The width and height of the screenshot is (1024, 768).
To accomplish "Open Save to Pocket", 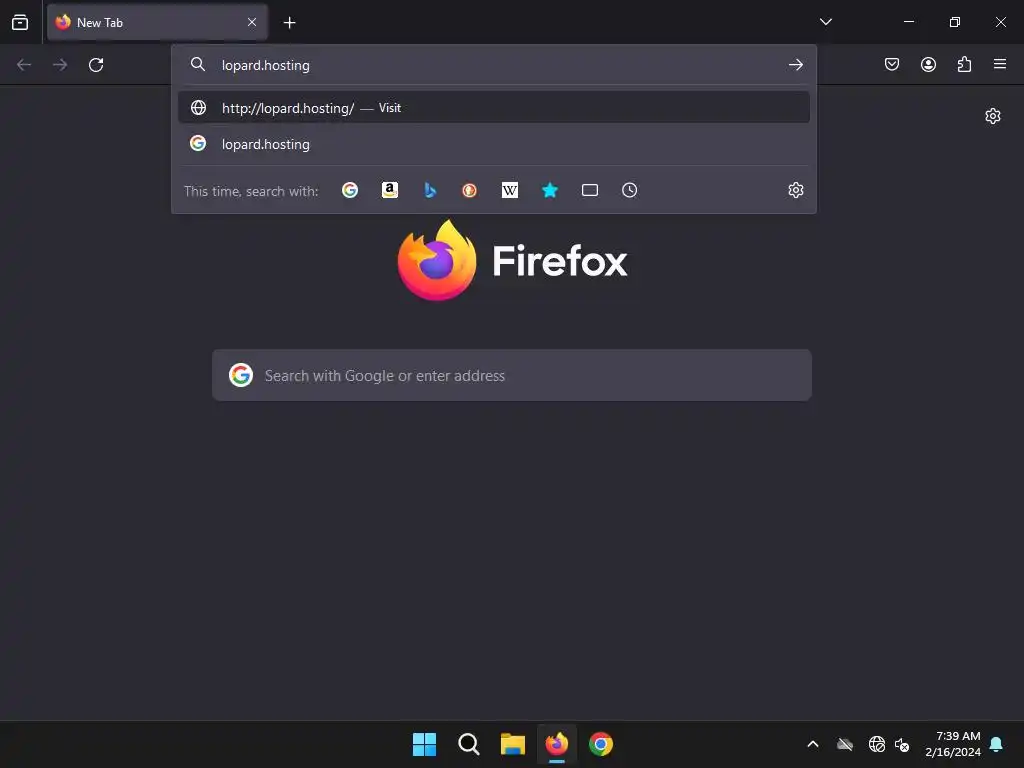I will 892,64.
